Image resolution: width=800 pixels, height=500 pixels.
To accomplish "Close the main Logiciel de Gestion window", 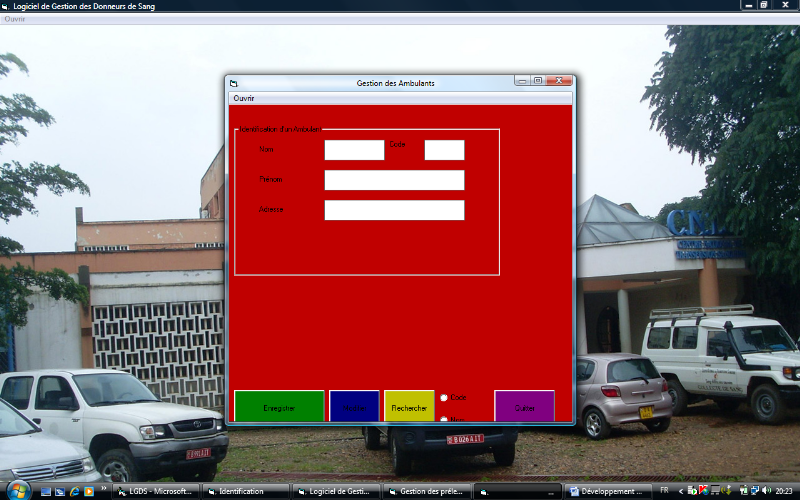I will point(786,5).
